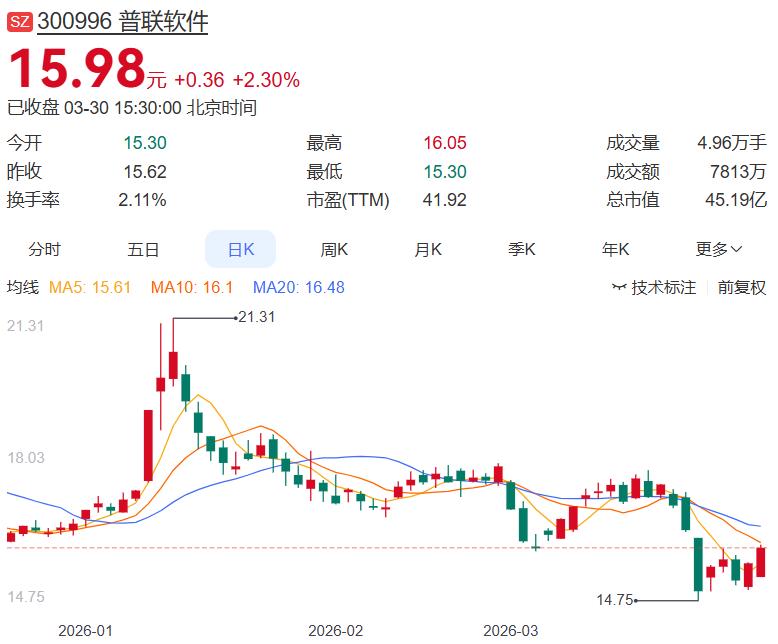The image size is (778, 644).
Task: Select the 季K chart tab
Action: coord(521,249)
